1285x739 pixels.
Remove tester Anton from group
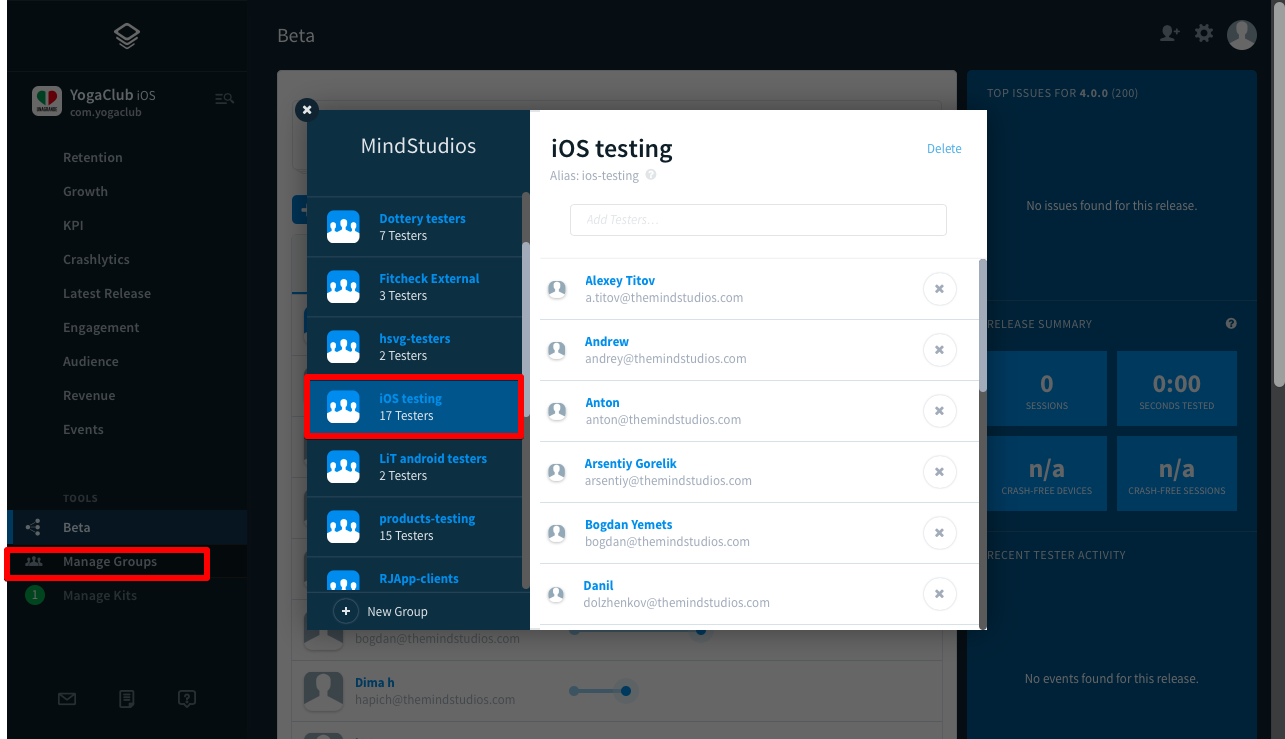click(939, 411)
